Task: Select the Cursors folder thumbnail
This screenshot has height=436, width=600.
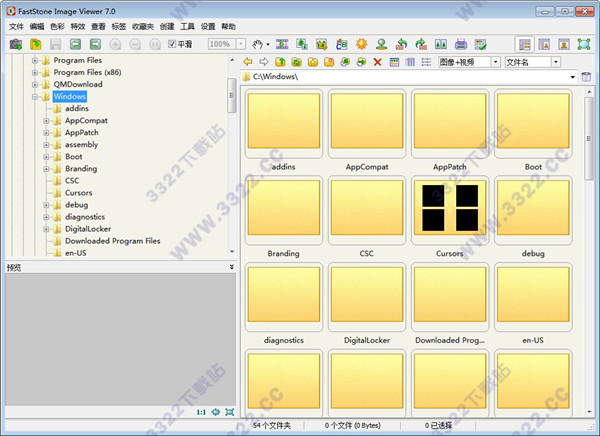Action: [450, 209]
